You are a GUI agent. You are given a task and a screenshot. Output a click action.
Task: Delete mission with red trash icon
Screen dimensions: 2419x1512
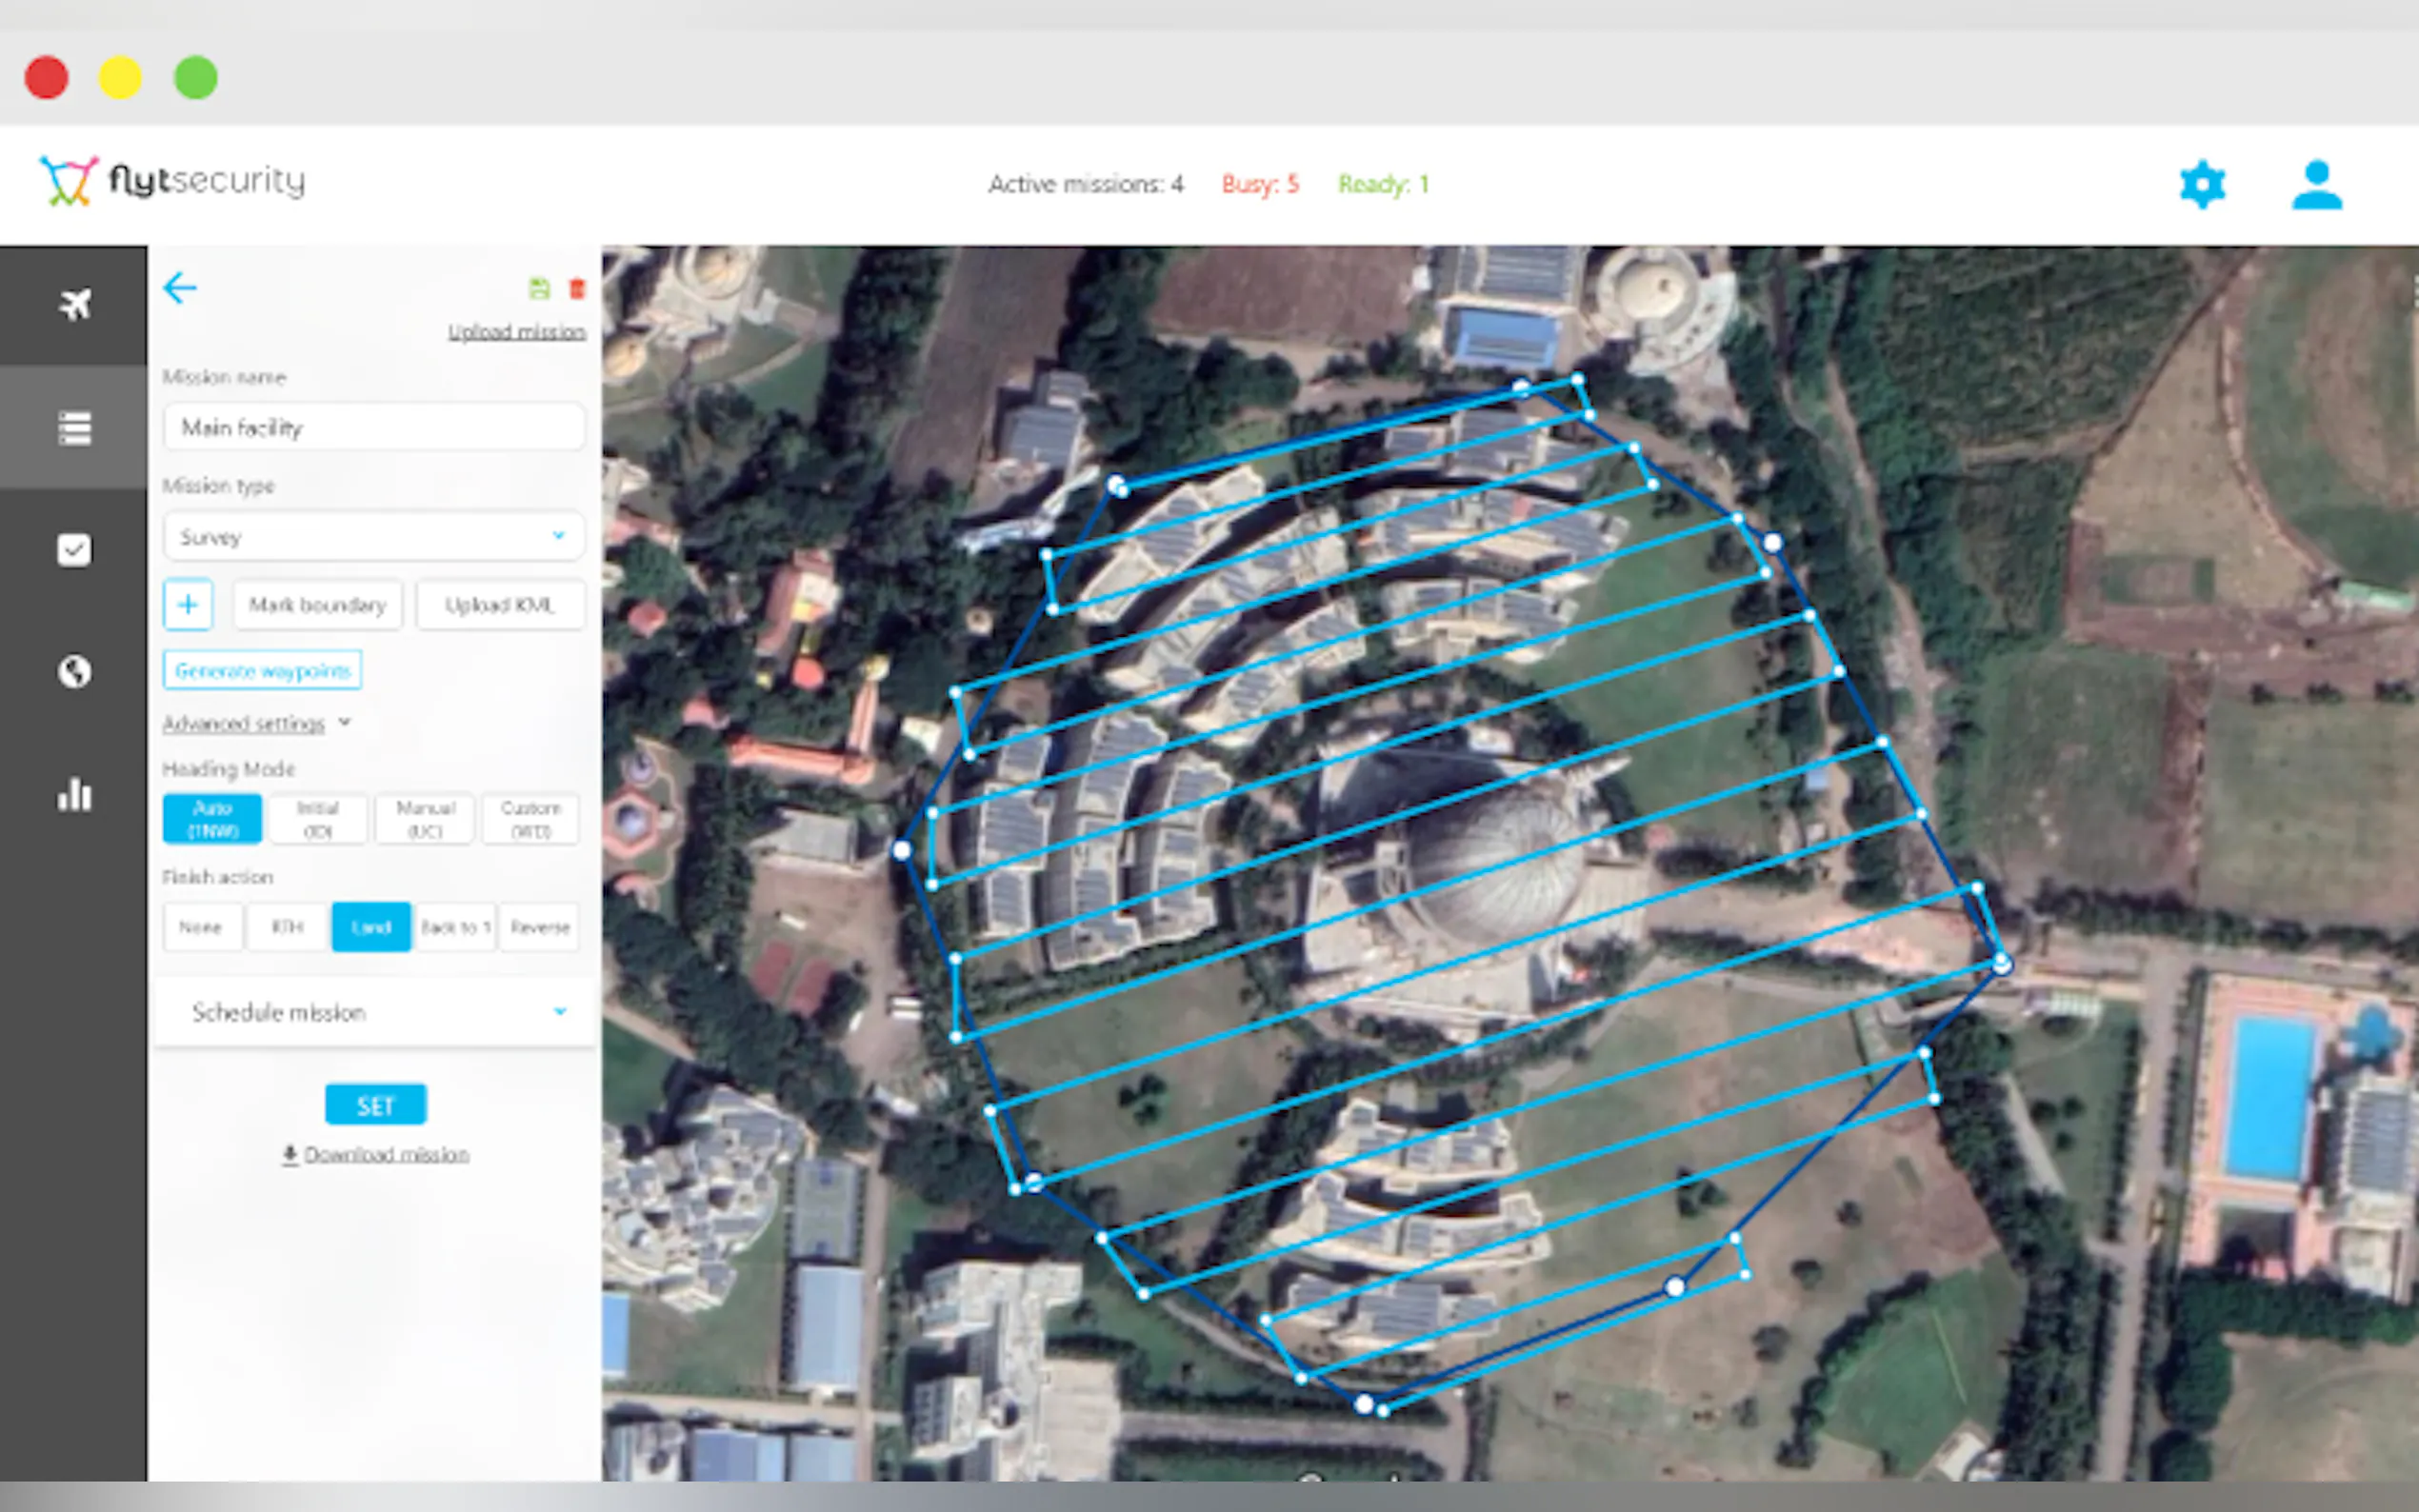click(x=577, y=289)
